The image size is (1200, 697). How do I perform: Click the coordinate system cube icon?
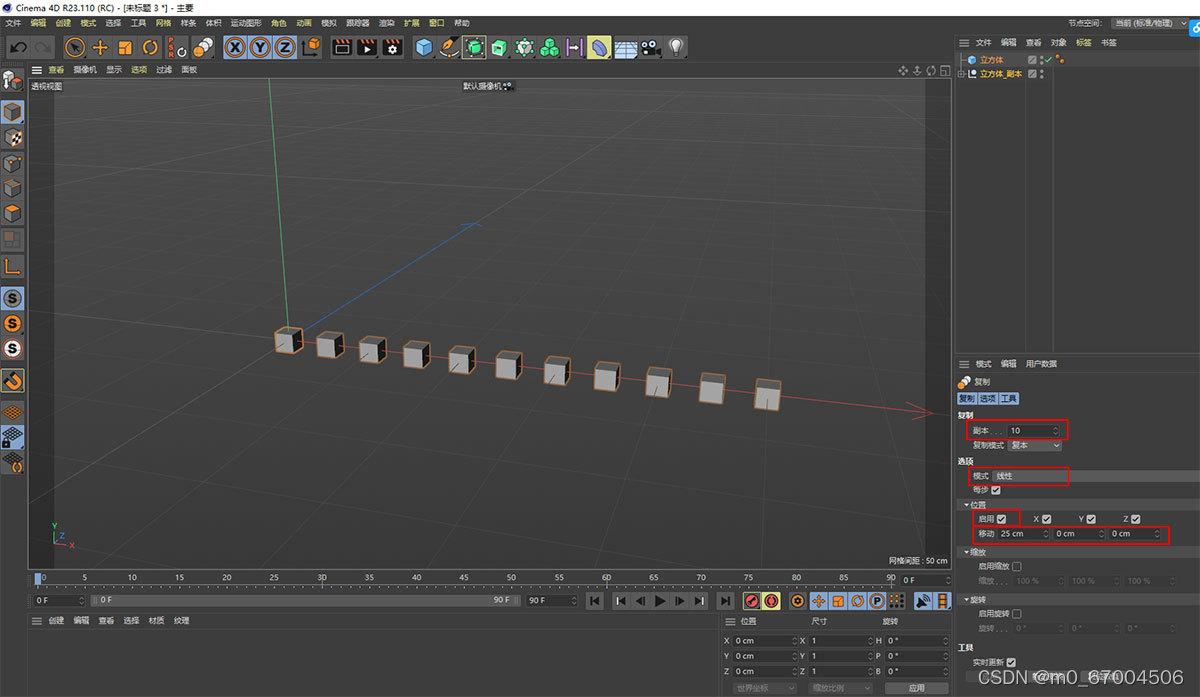point(311,47)
